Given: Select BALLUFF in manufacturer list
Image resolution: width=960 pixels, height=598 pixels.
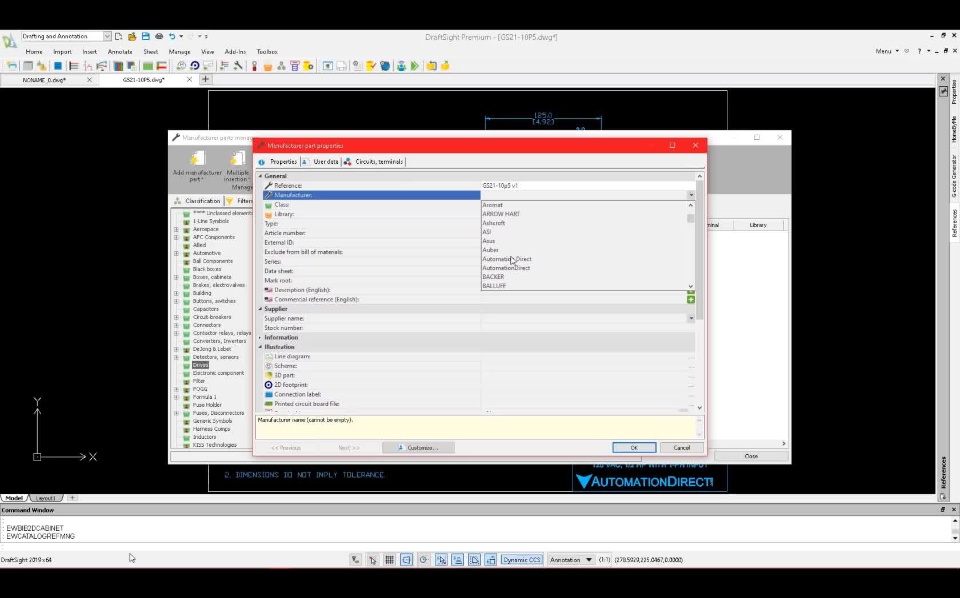Looking at the screenshot, I should (x=494, y=286).
